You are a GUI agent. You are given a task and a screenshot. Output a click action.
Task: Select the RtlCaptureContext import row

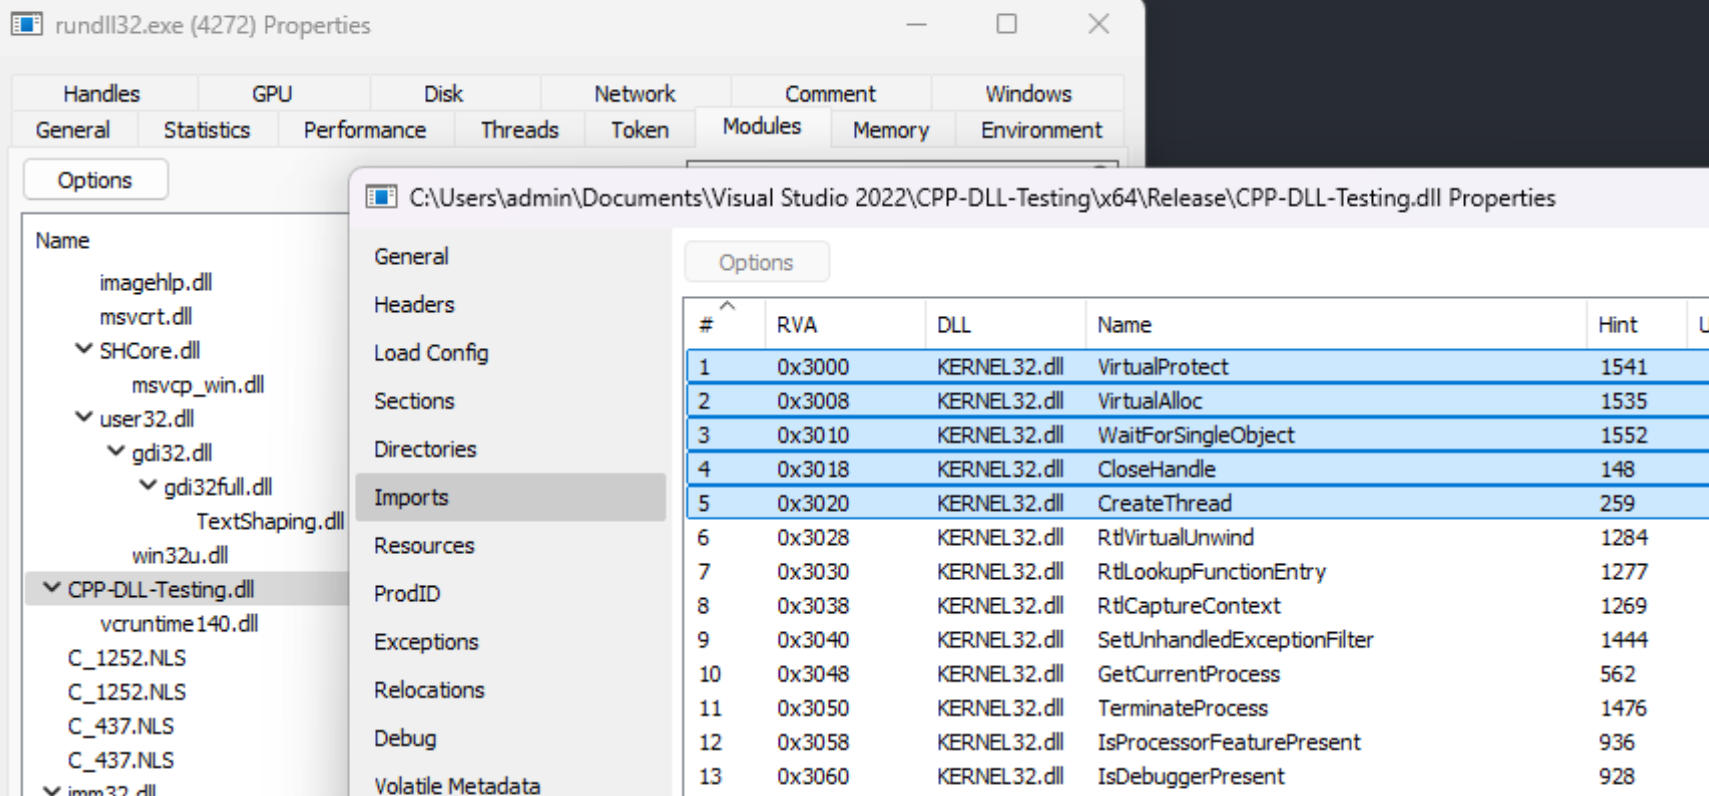1197,605
